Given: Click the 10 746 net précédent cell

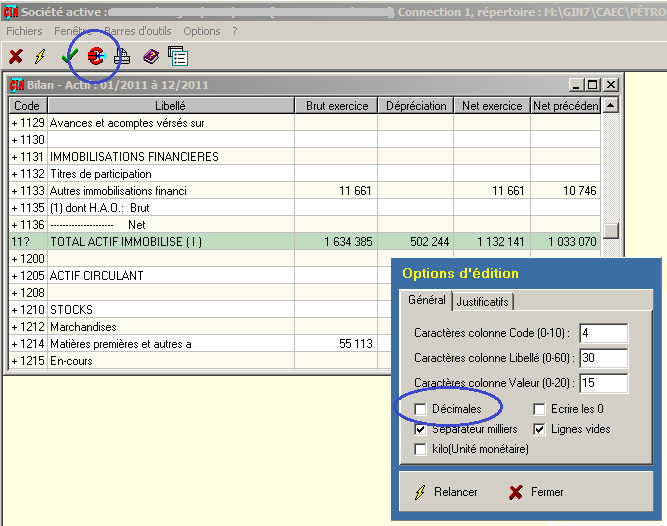Looking at the screenshot, I should pyautogui.click(x=565, y=191).
